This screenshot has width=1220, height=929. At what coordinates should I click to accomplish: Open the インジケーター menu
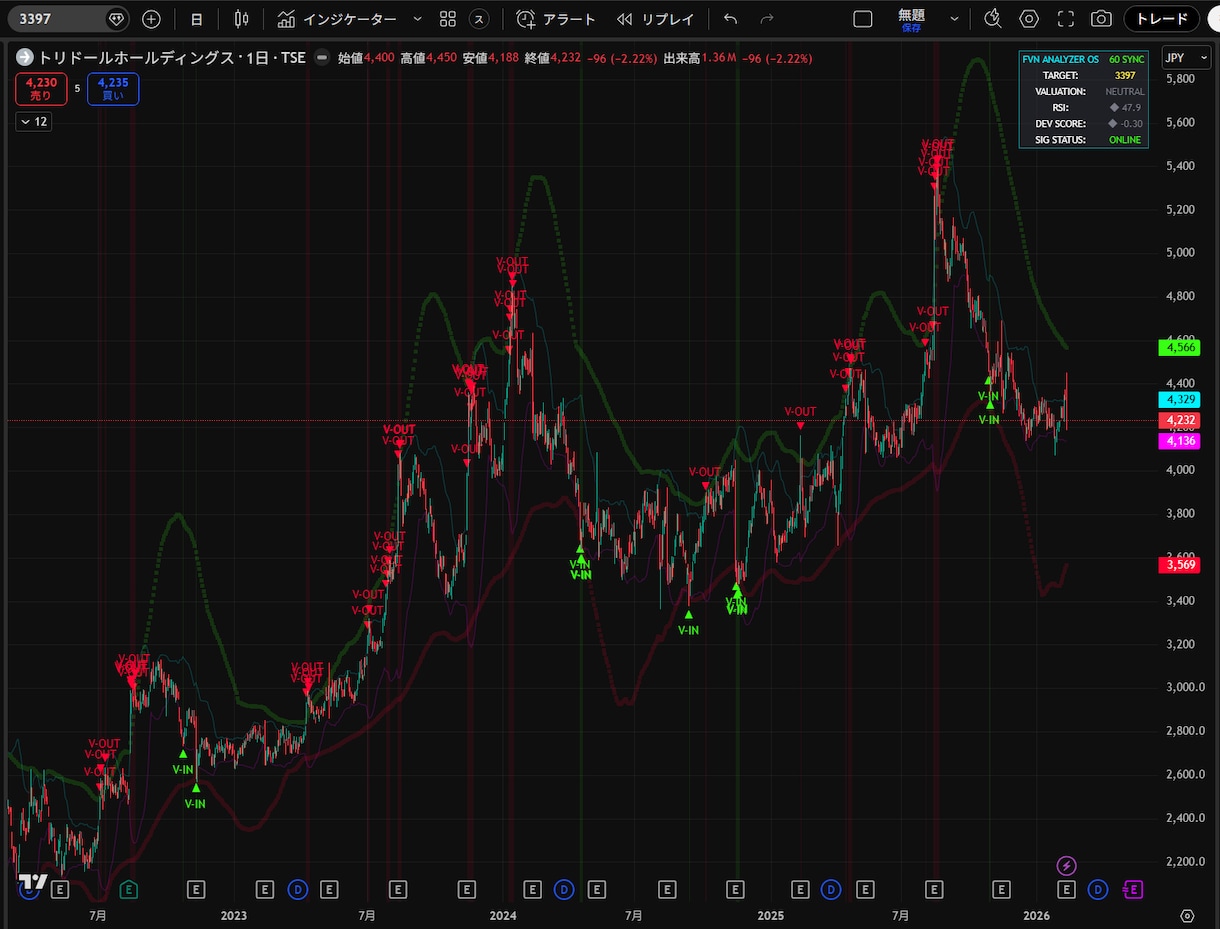click(x=337, y=19)
